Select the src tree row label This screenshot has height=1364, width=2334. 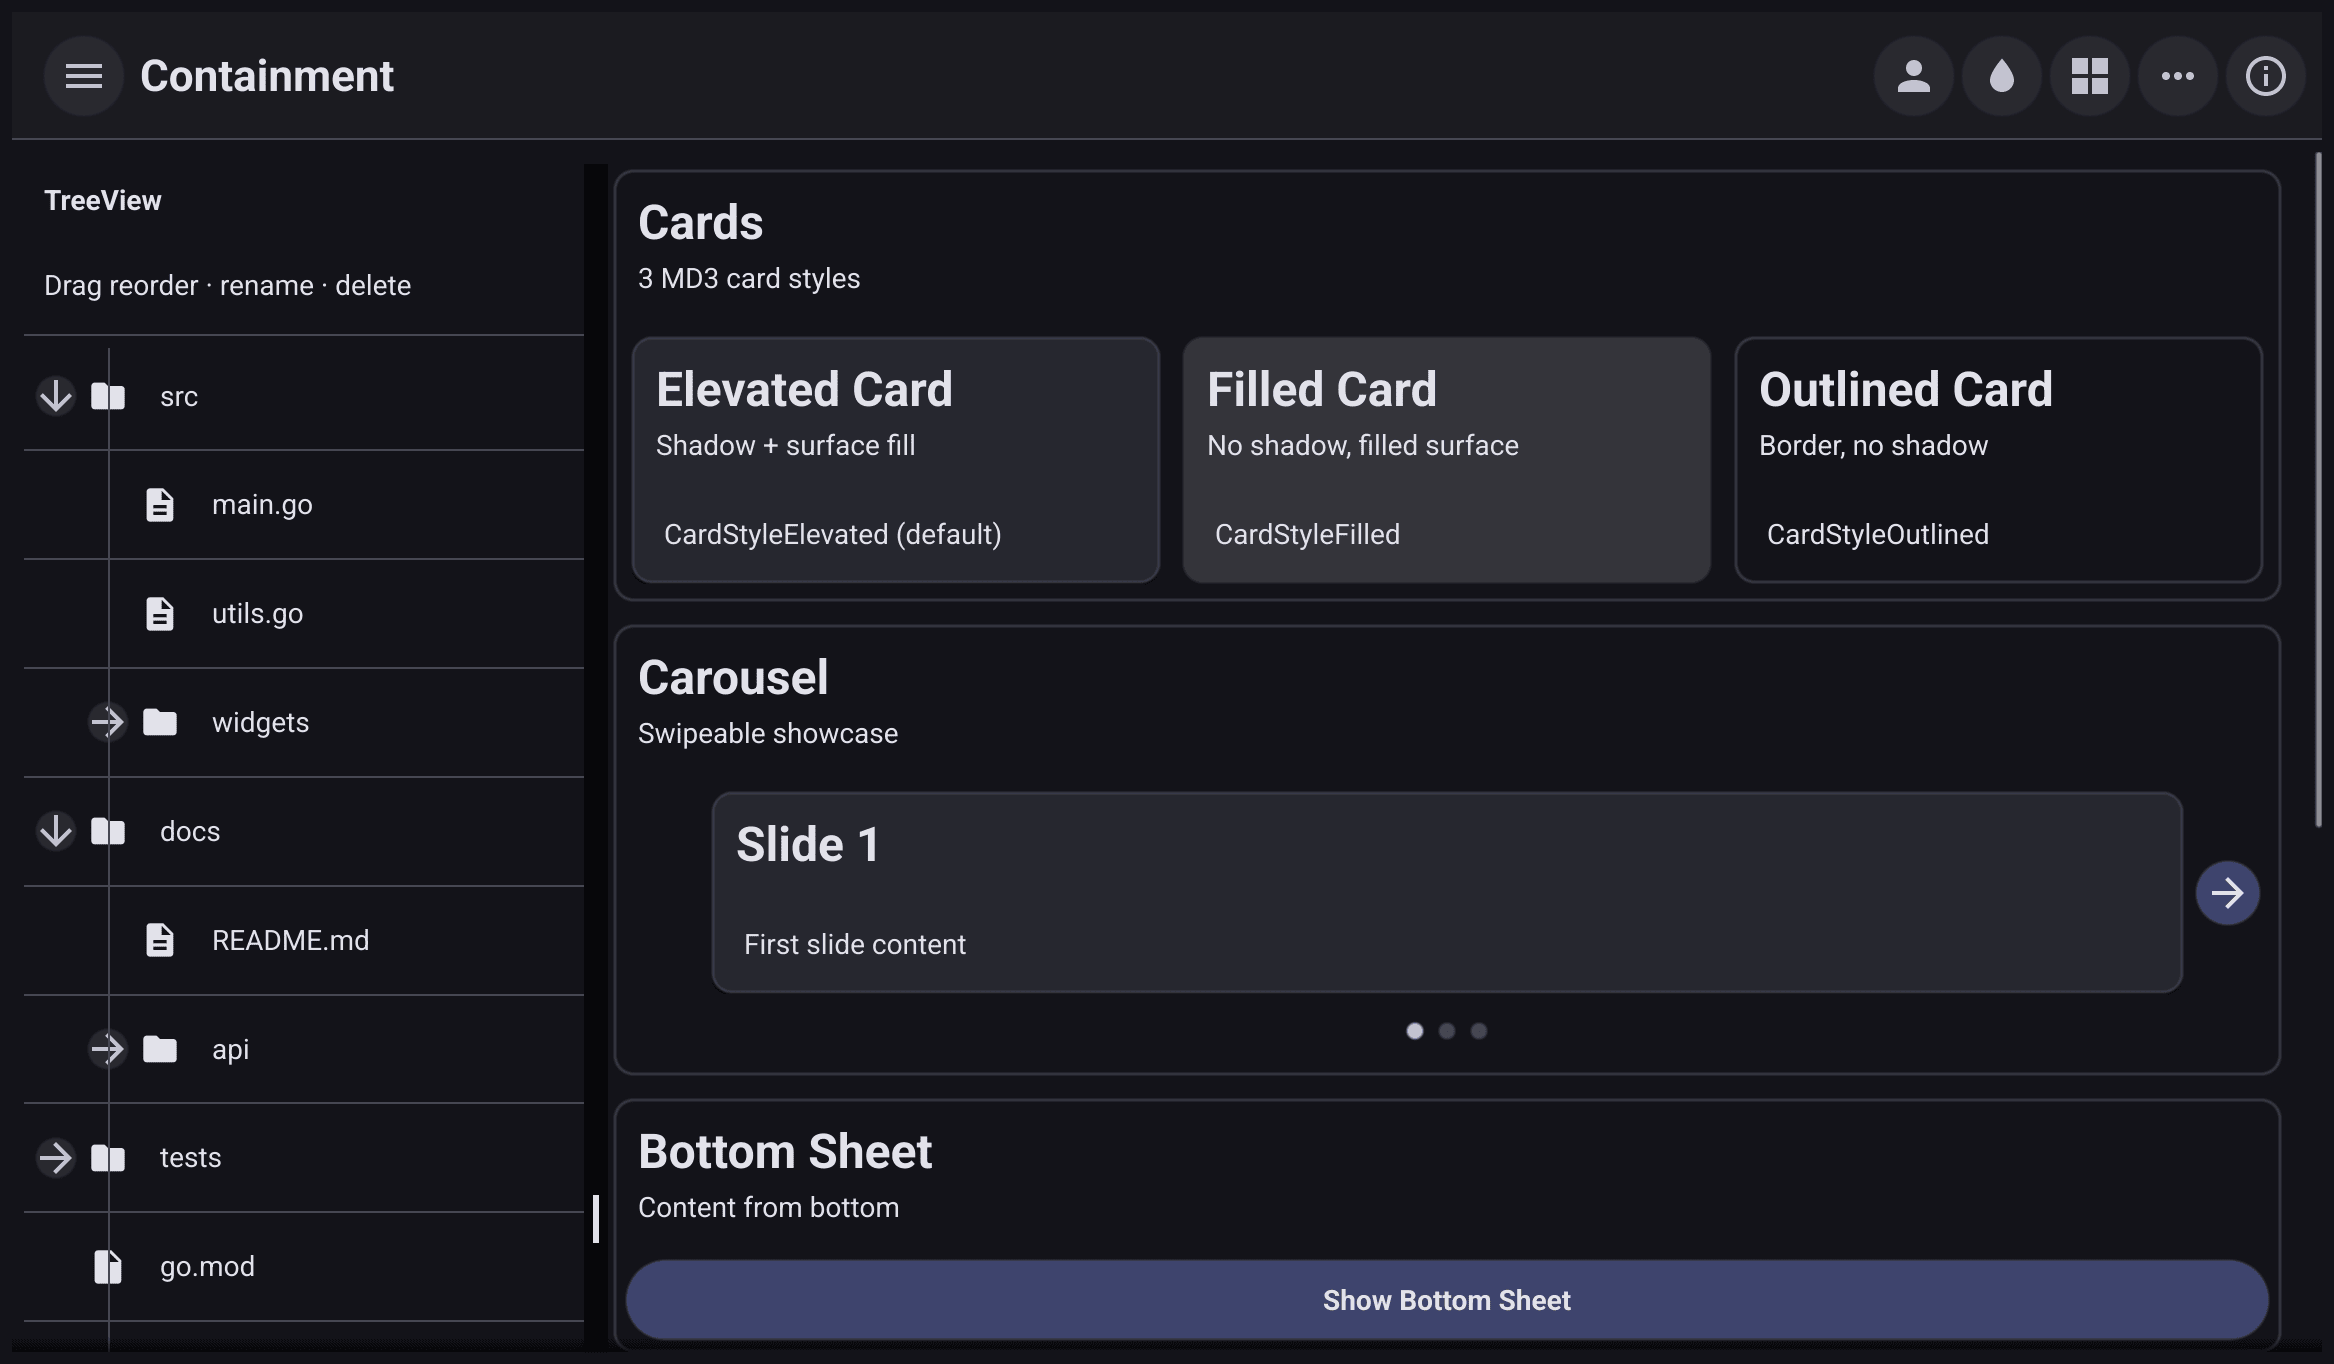(179, 397)
